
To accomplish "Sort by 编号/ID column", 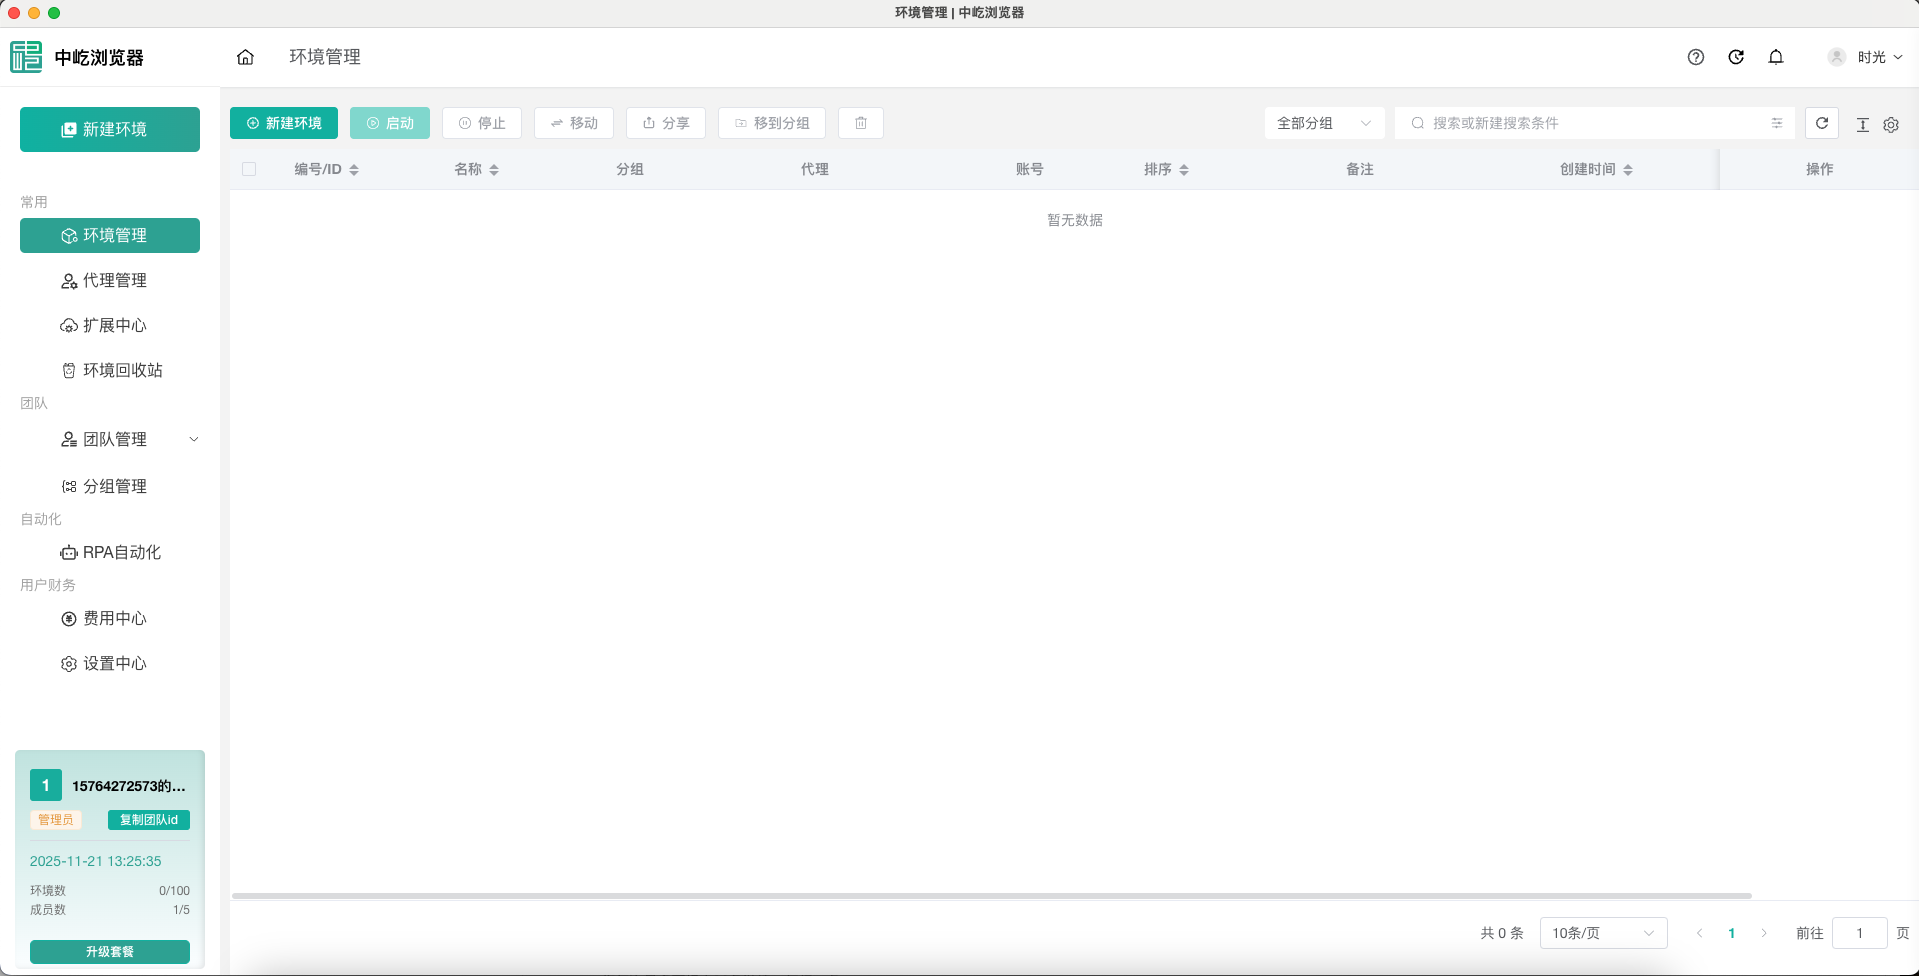I will pyautogui.click(x=354, y=170).
